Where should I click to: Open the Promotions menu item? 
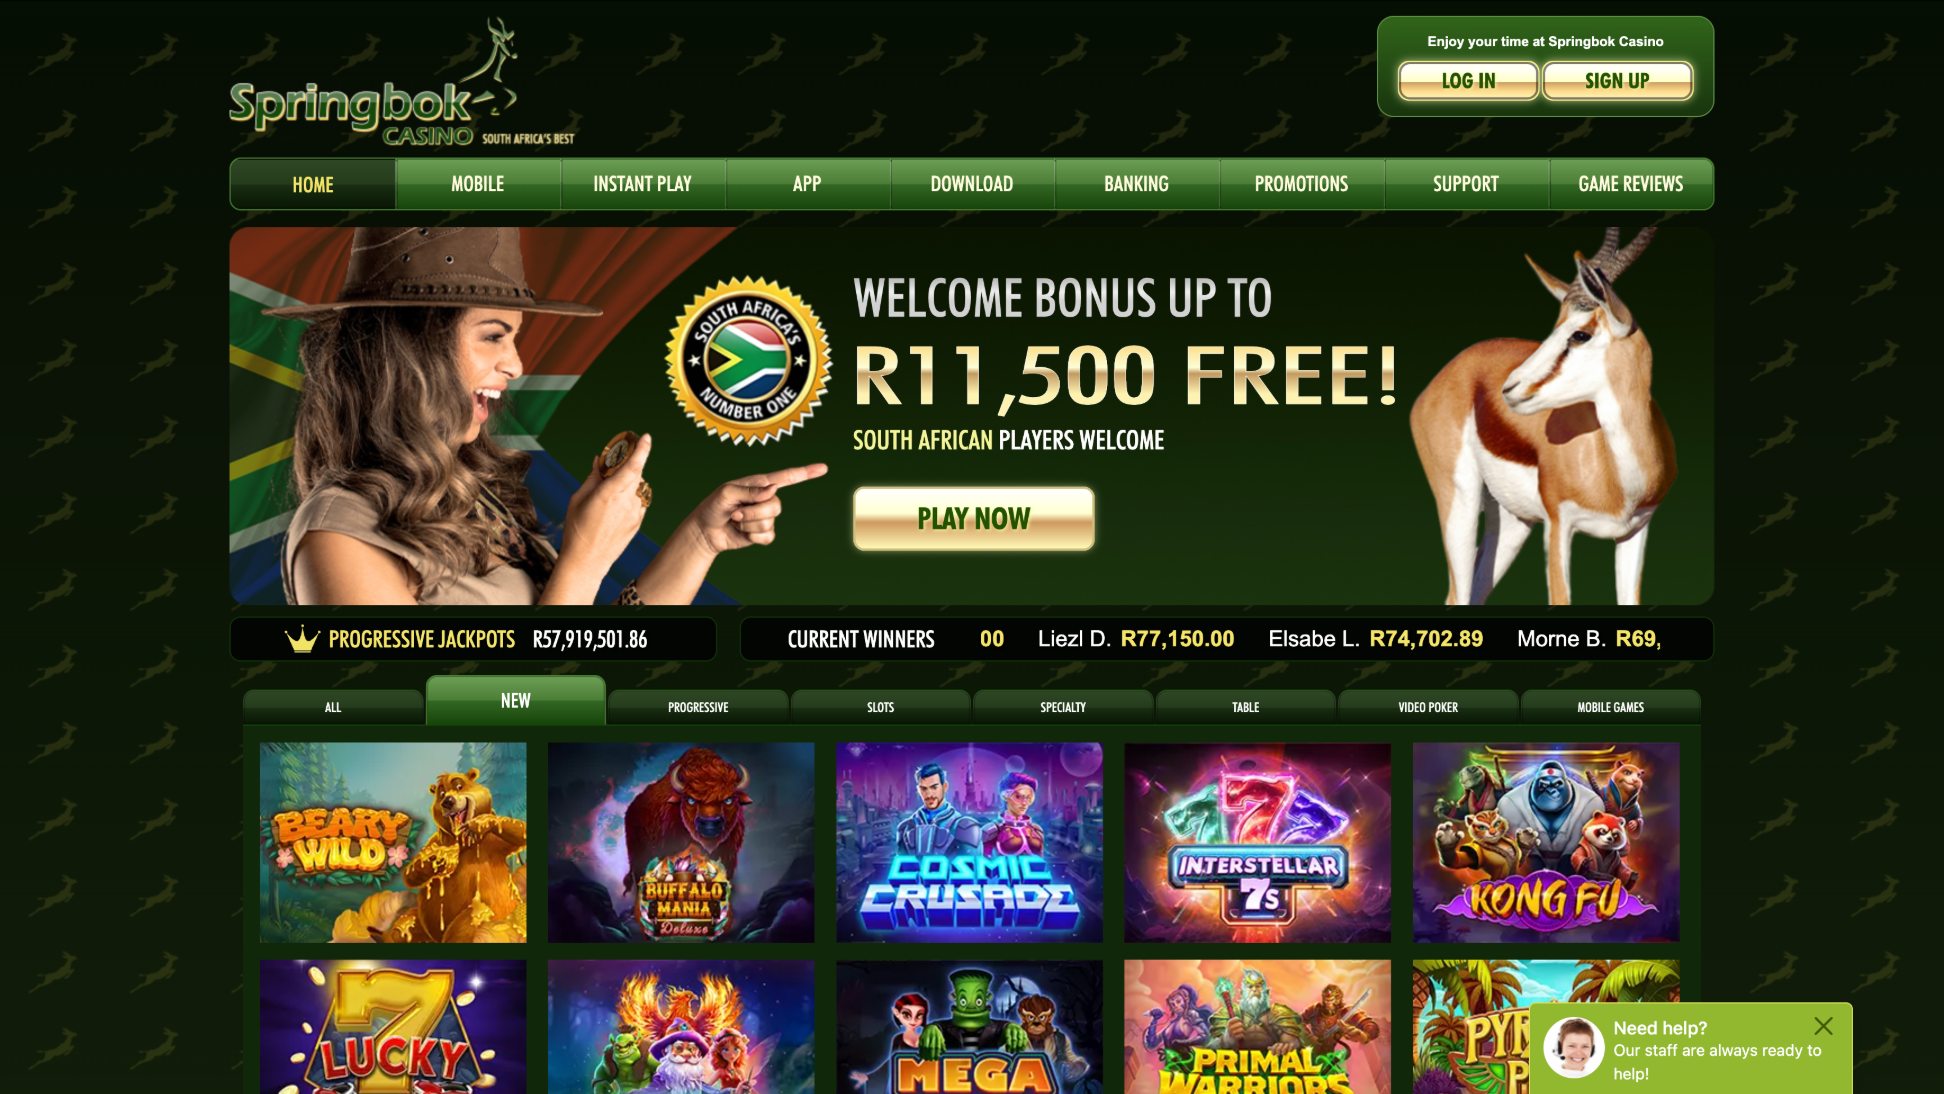(1301, 184)
